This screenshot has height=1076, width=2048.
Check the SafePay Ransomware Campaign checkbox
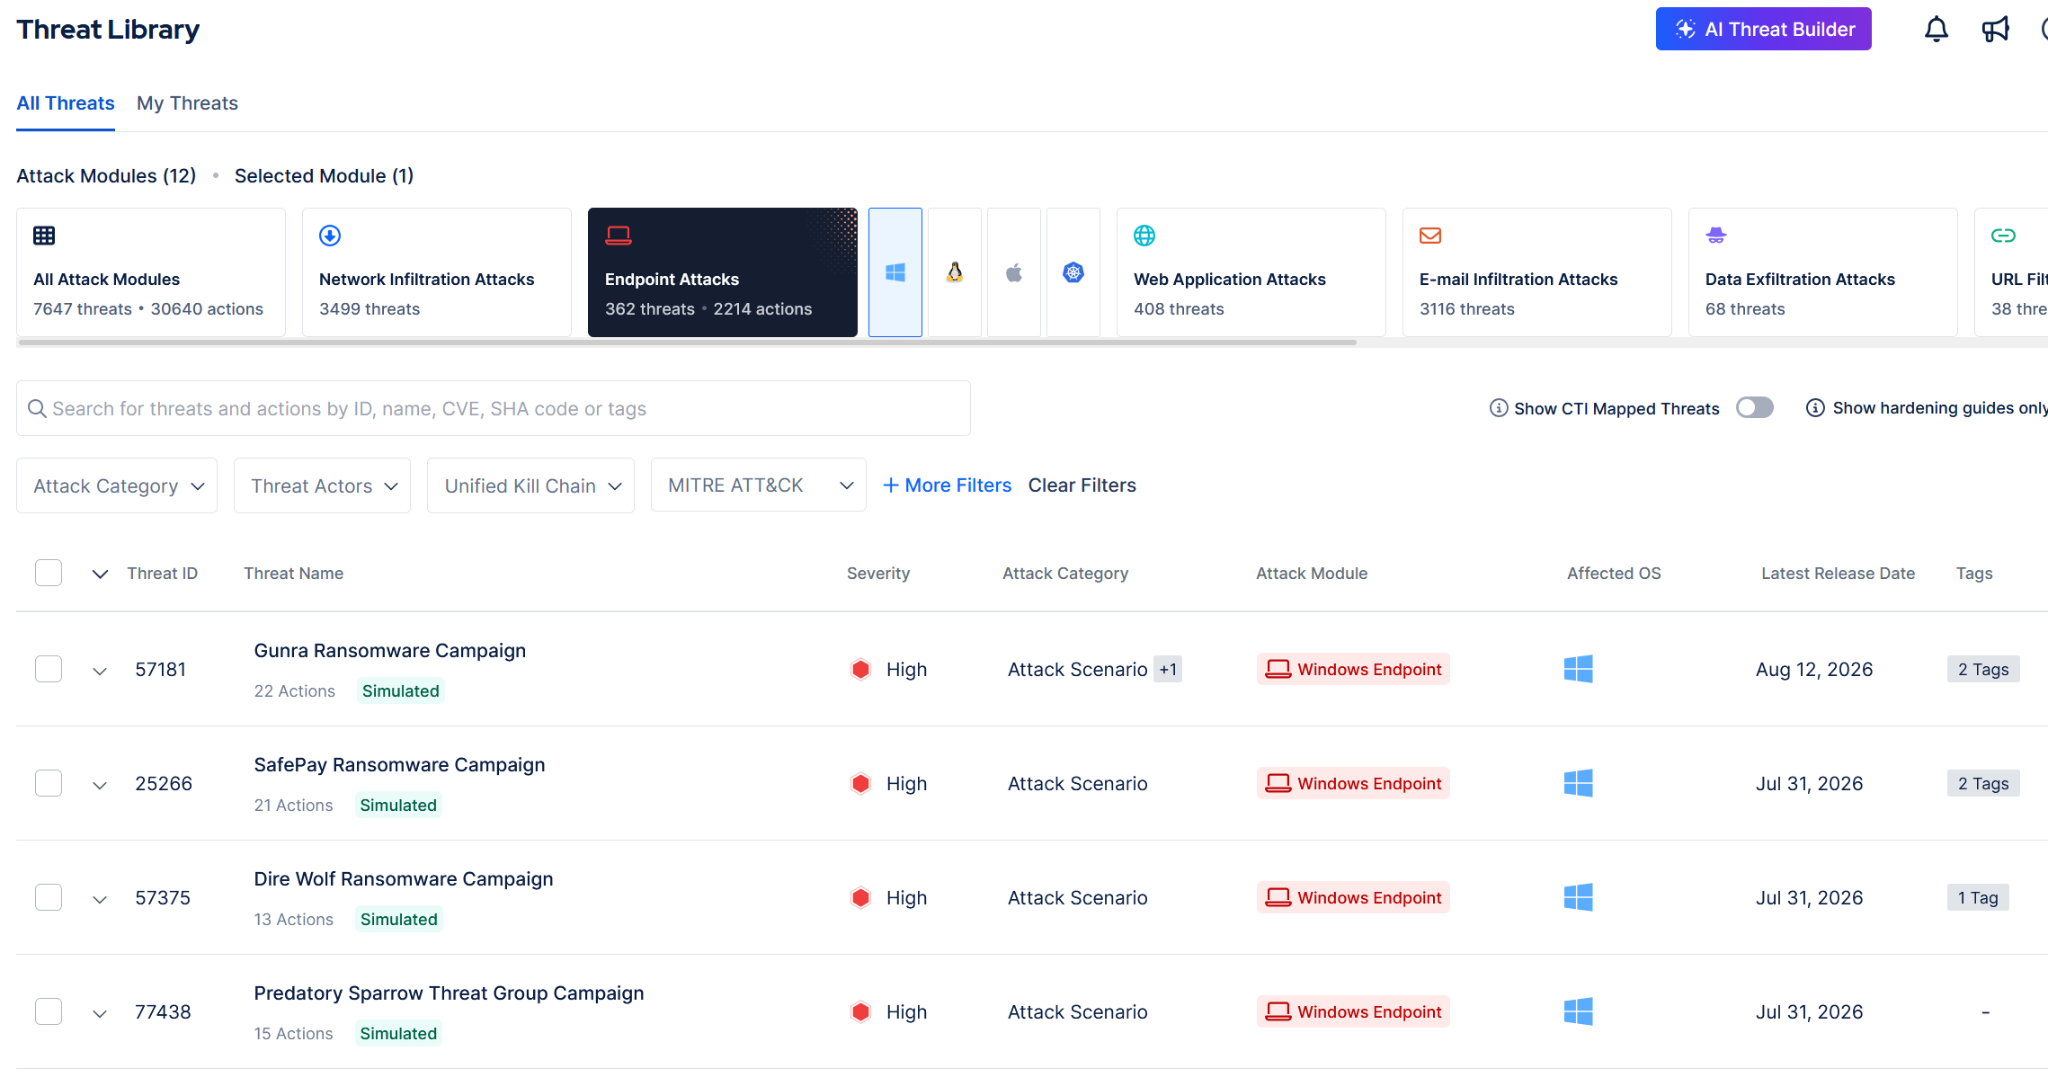click(48, 783)
